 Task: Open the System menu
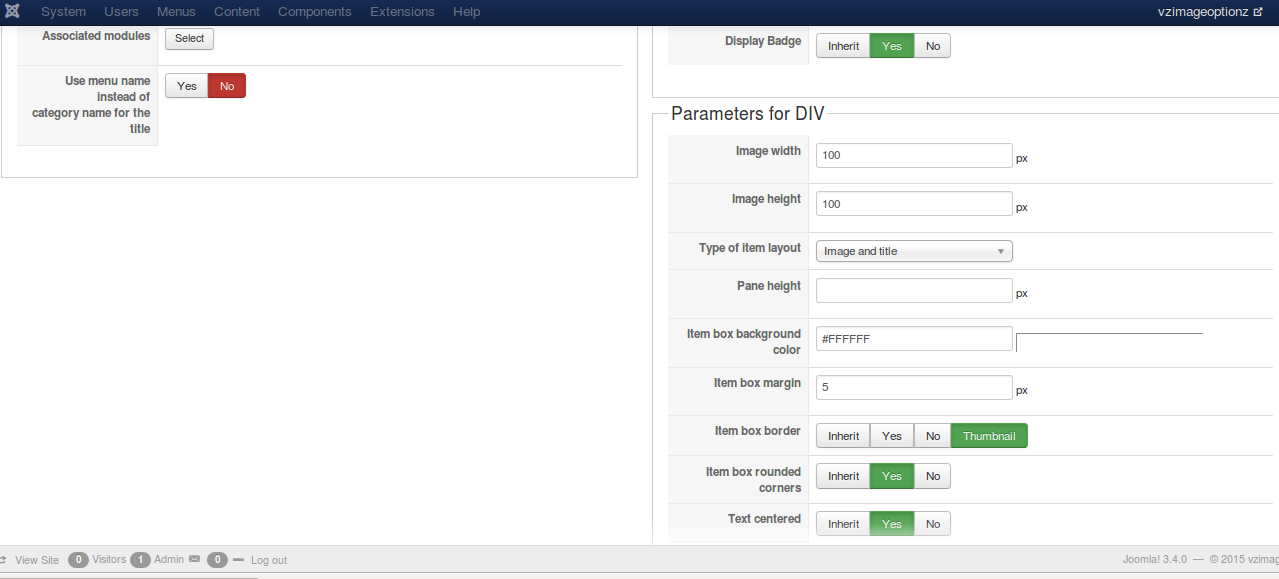pyautogui.click(x=63, y=12)
